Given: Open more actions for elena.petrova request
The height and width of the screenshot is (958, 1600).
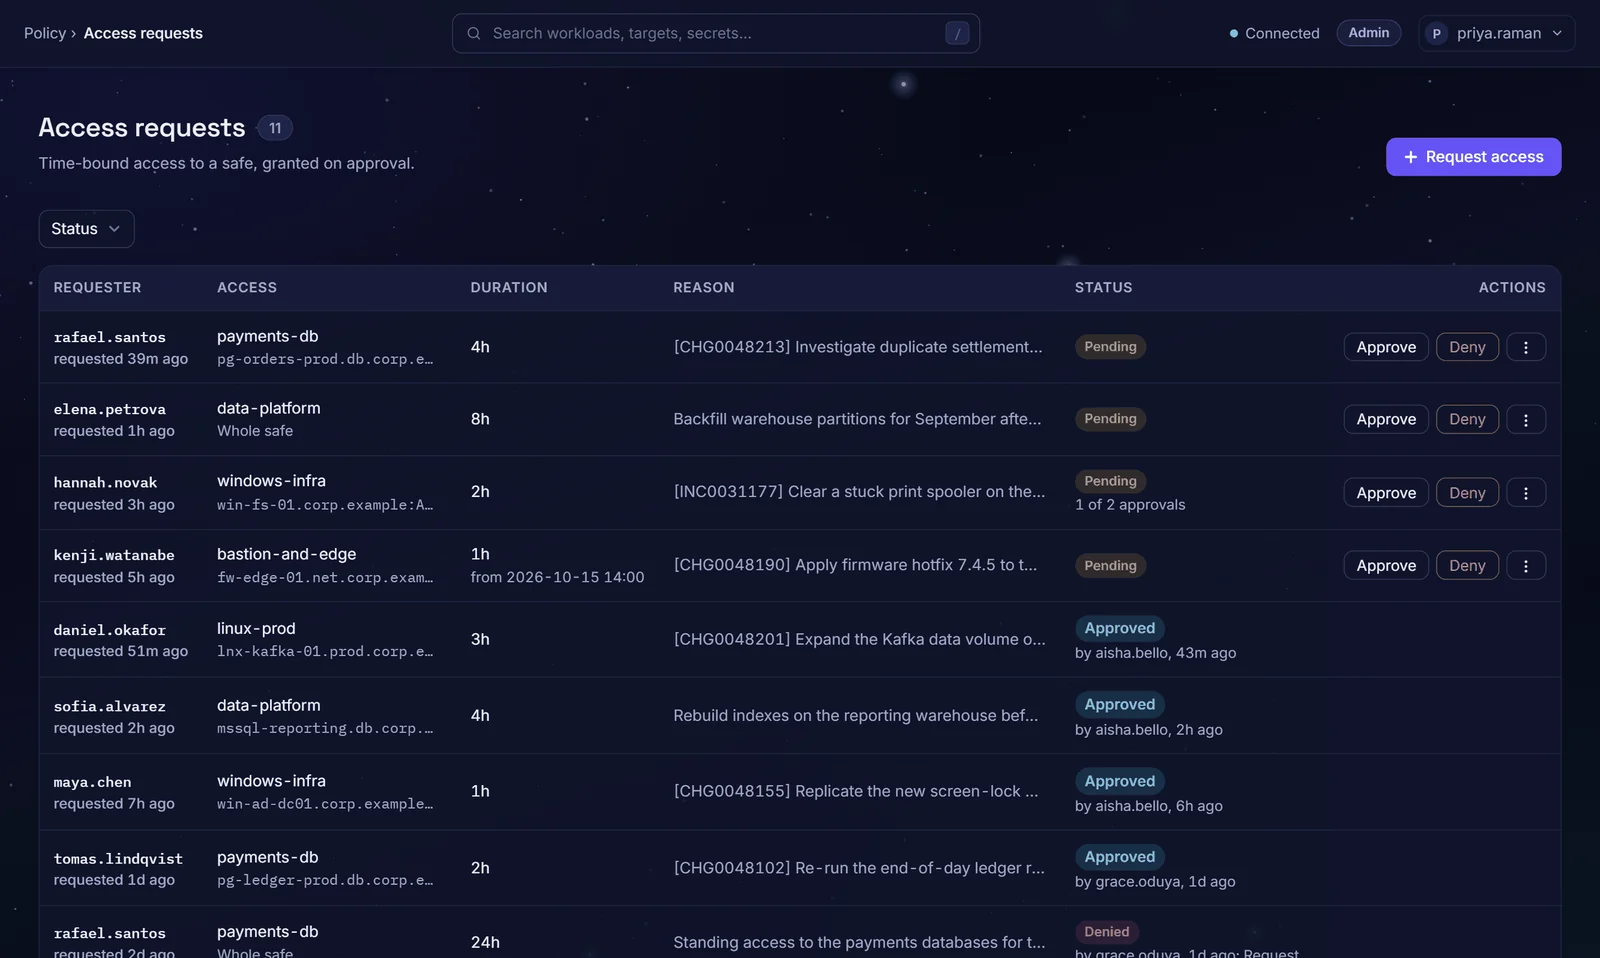Looking at the screenshot, I should pyautogui.click(x=1526, y=419).
